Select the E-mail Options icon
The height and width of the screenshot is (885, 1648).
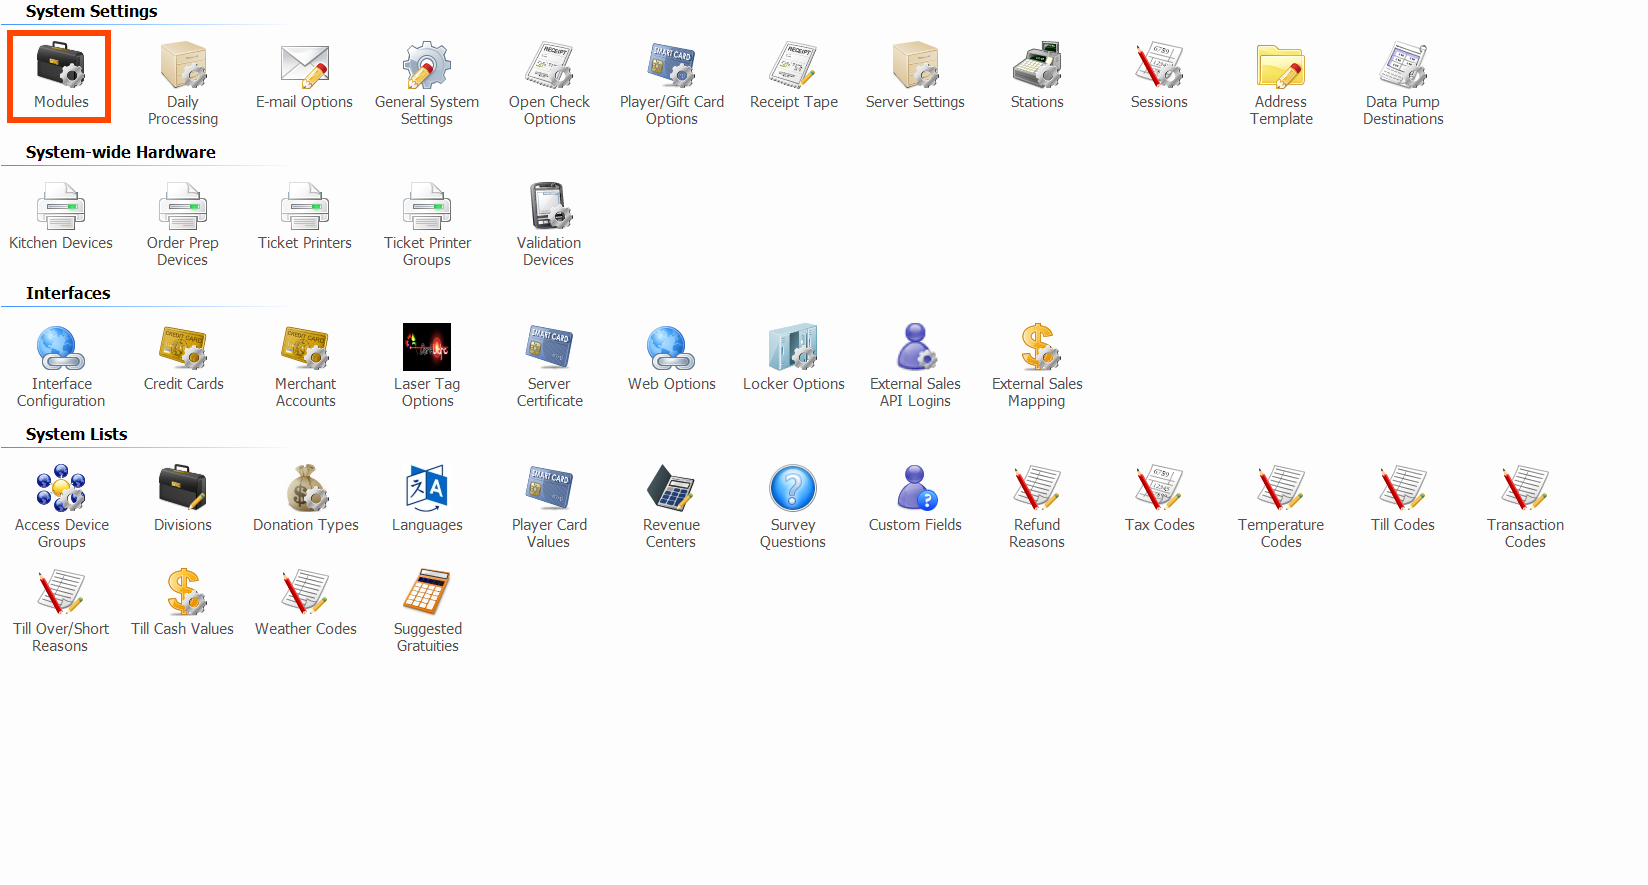tap(305, 66)
